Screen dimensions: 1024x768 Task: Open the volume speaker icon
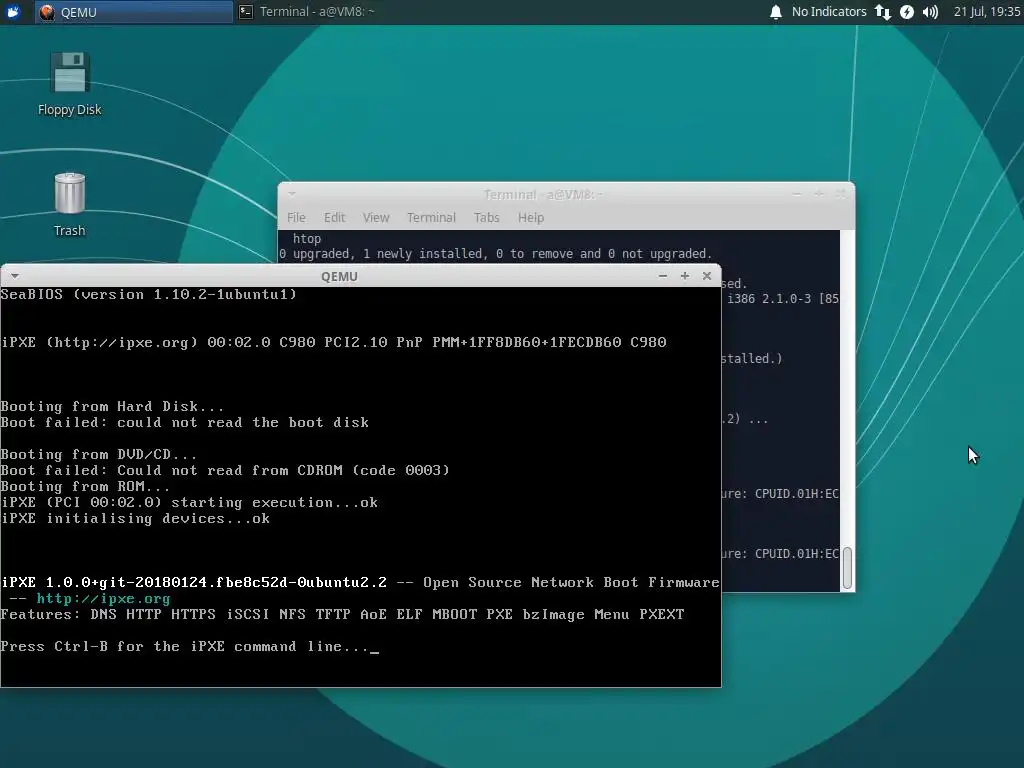click(x=930, y=12)
